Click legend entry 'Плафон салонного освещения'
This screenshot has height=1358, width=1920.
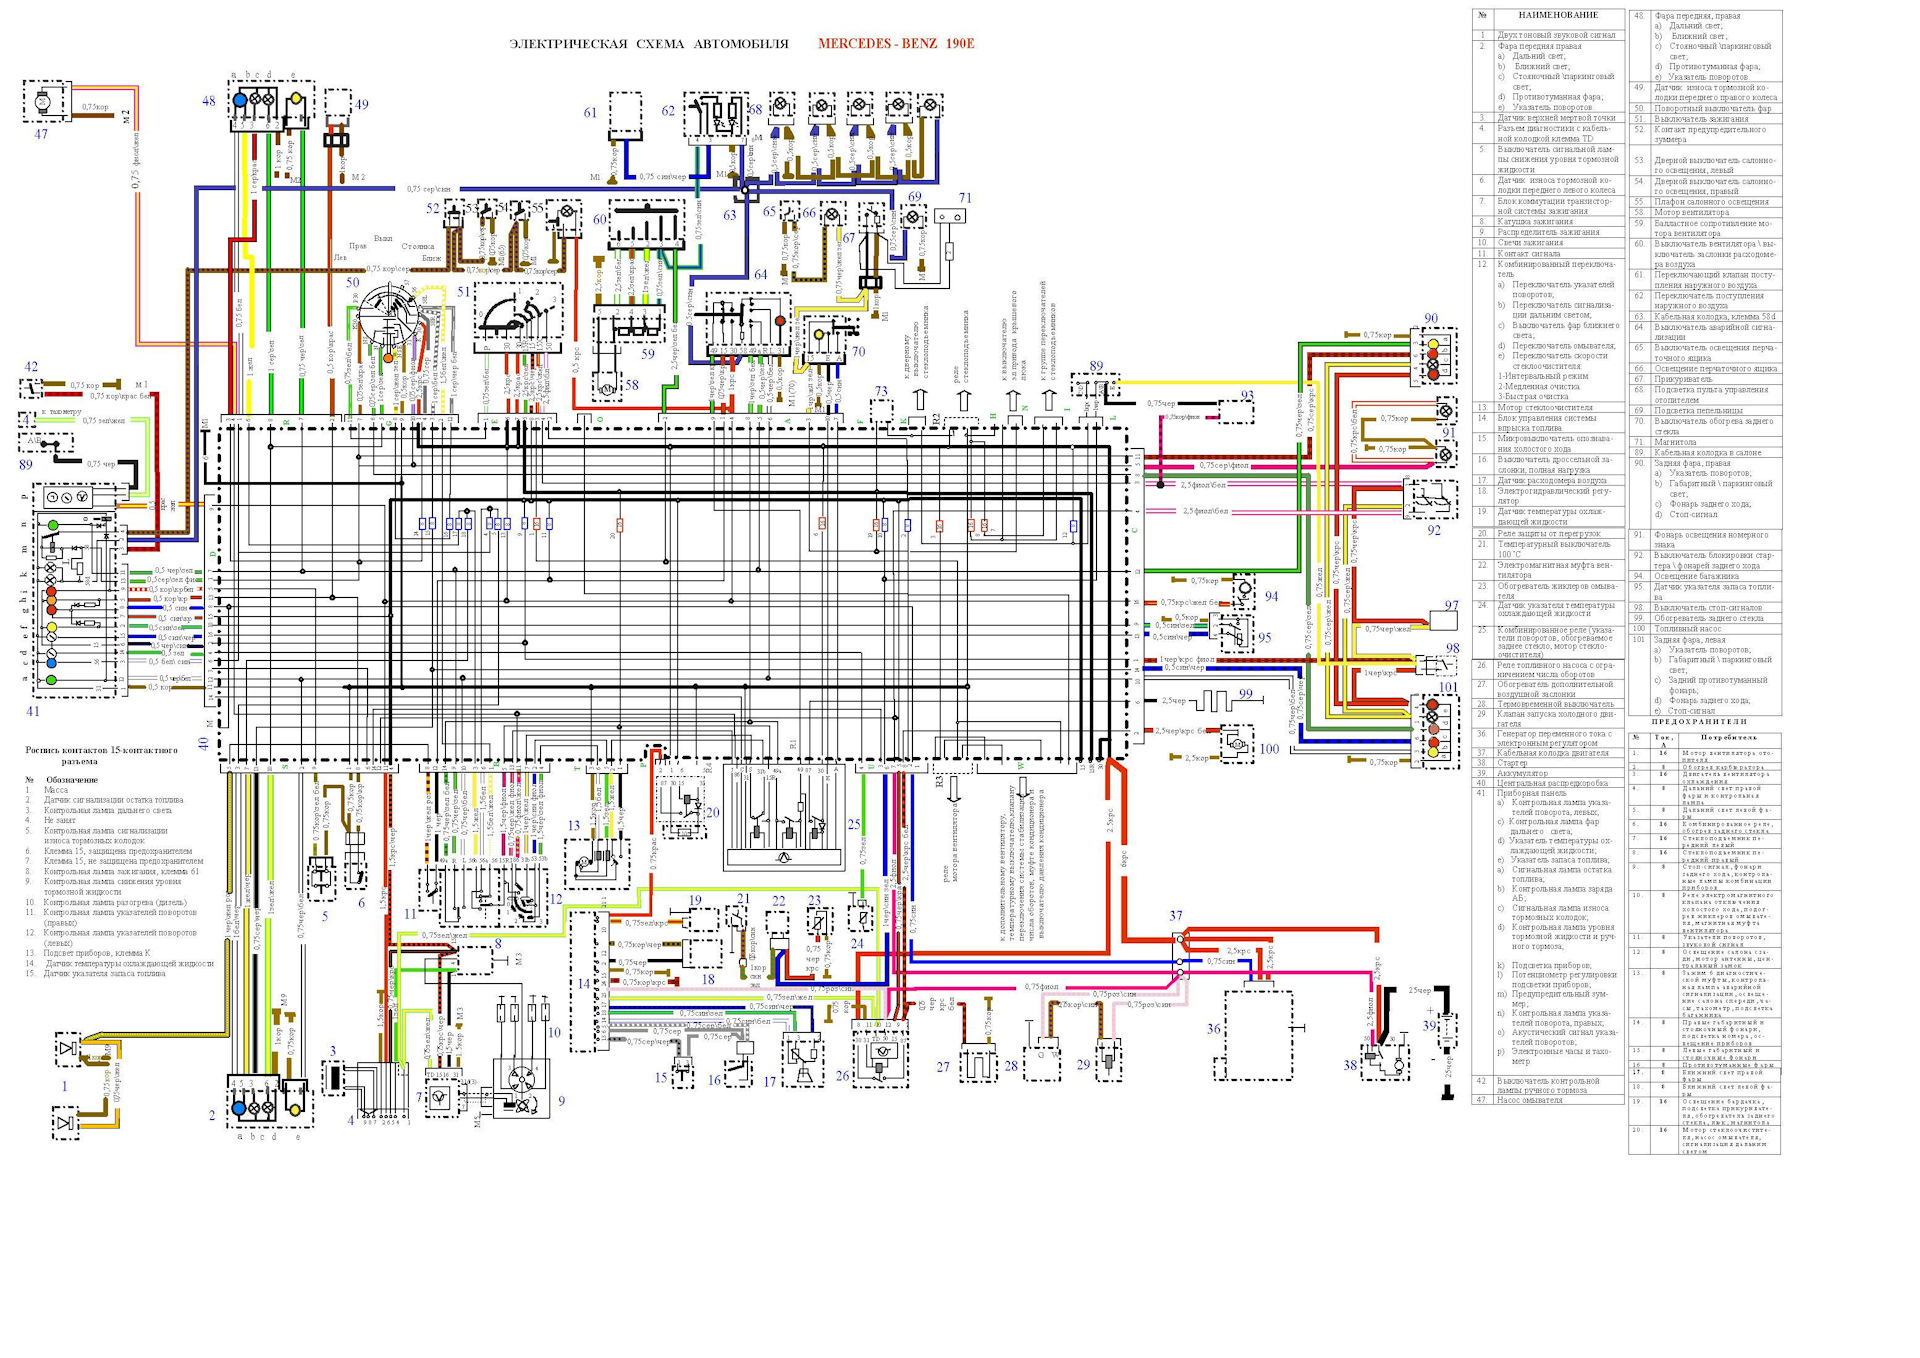tap(1711, 202)
